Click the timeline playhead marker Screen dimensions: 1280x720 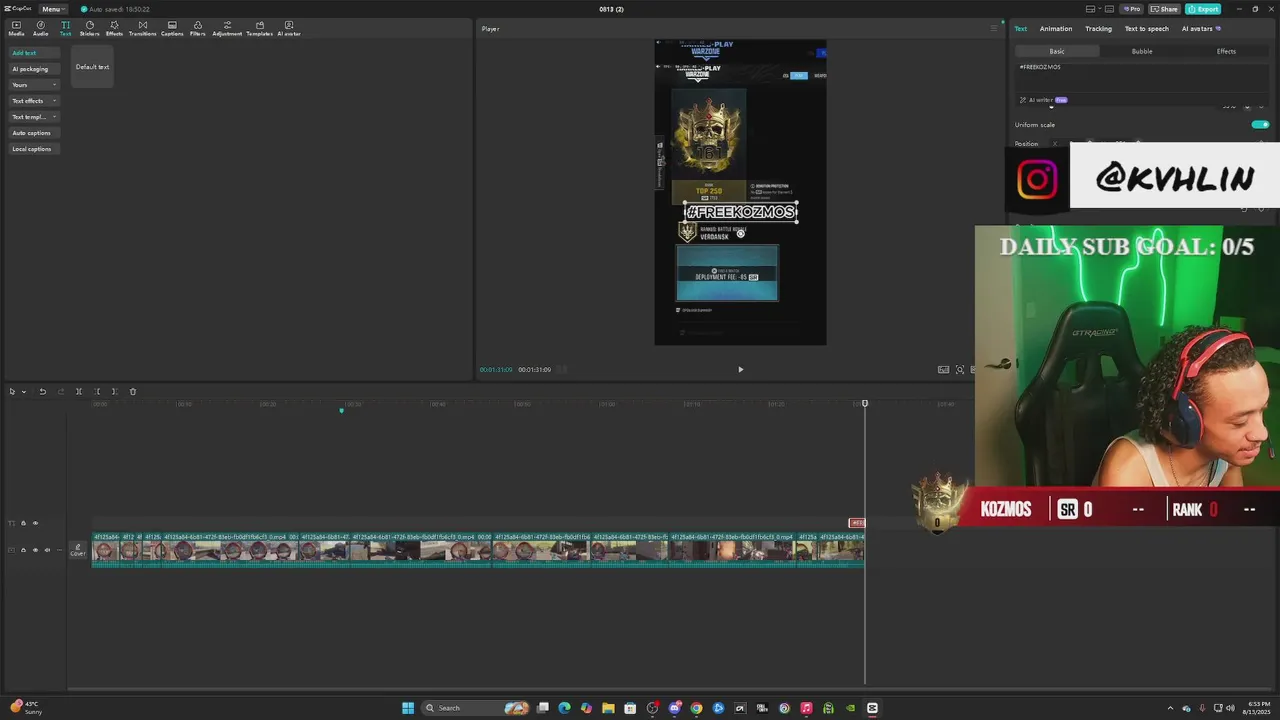[x=865, y=403]
